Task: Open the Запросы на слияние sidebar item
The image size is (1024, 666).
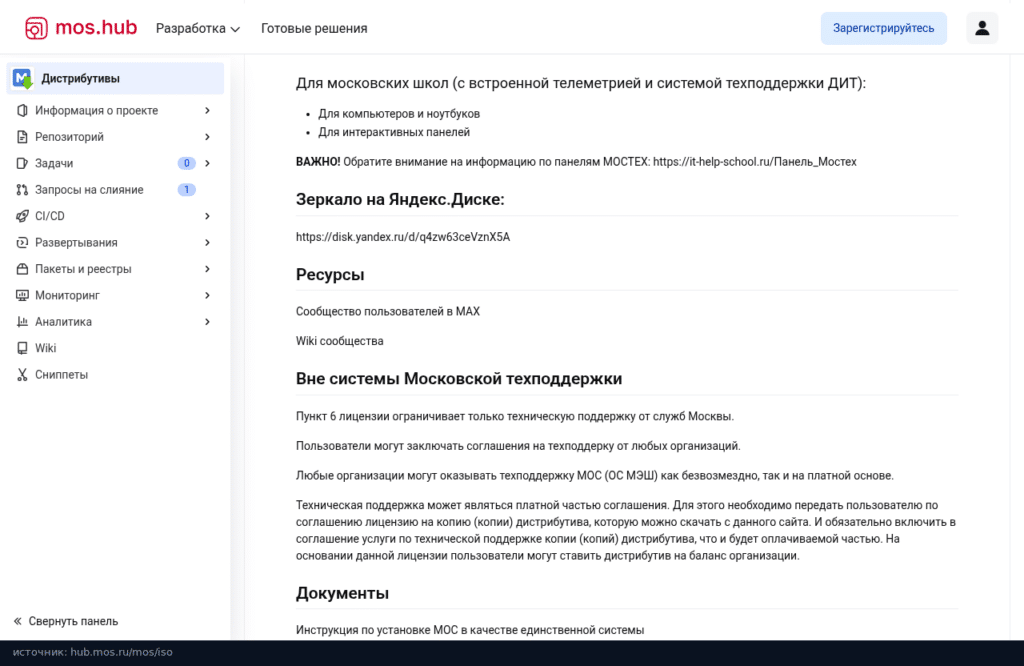Action: click(115, 190)
